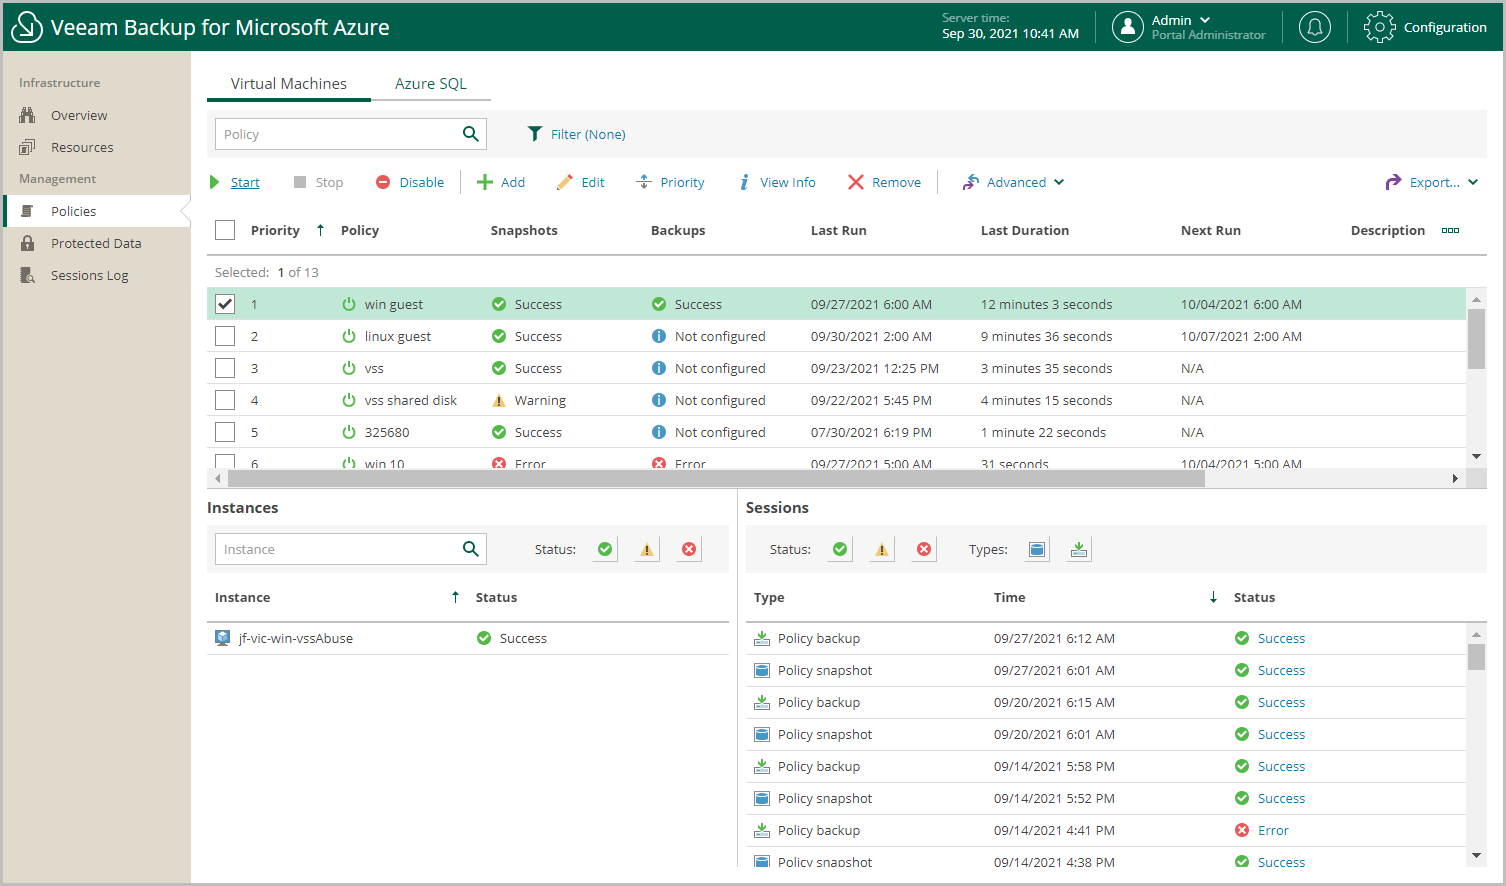Open Success link for 09/20/2021 6:01 AM session
The width and height of the screenshot is (1506, 886).
pyautogui.click(x=1281, y=734)
